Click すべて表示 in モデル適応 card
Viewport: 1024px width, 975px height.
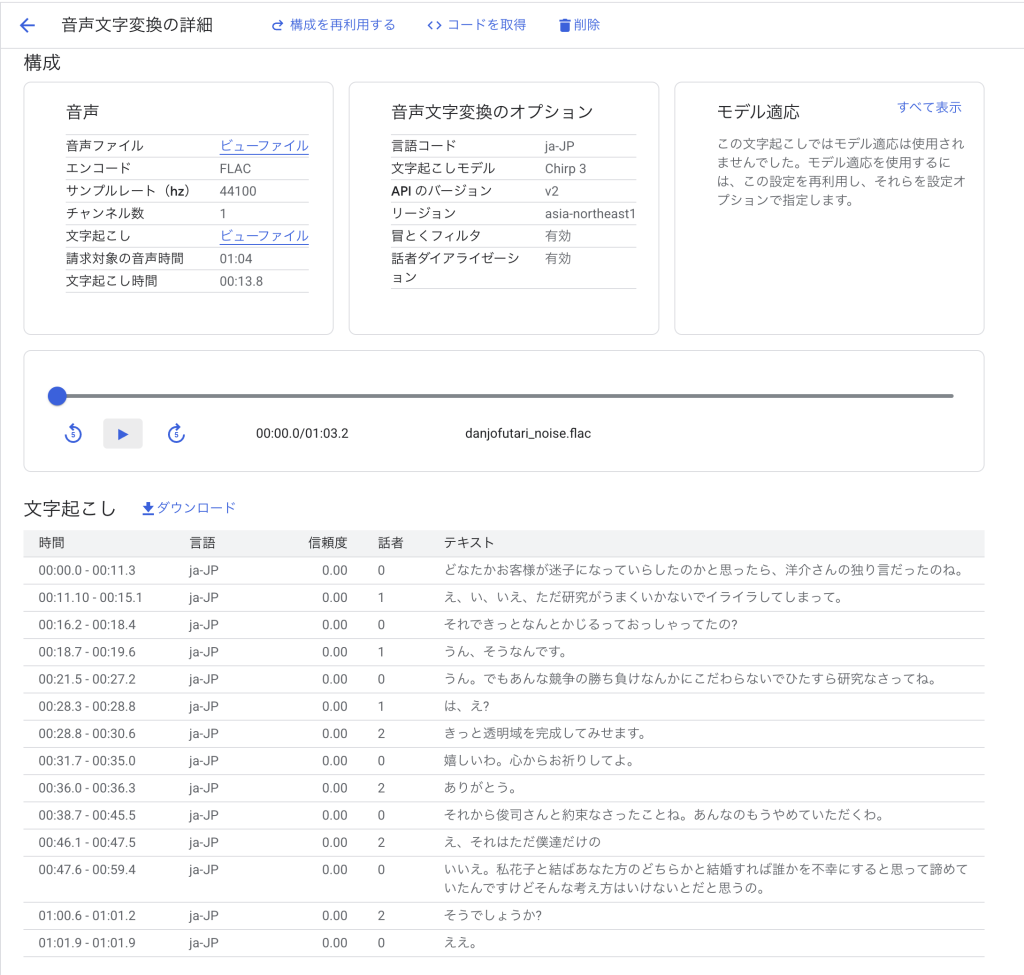[x=929, y=108]
